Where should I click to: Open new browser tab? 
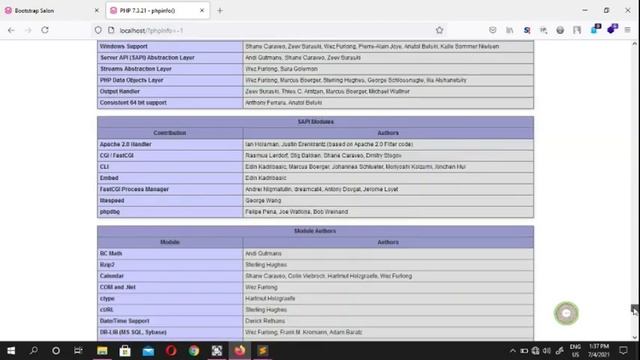coord(220,11)
